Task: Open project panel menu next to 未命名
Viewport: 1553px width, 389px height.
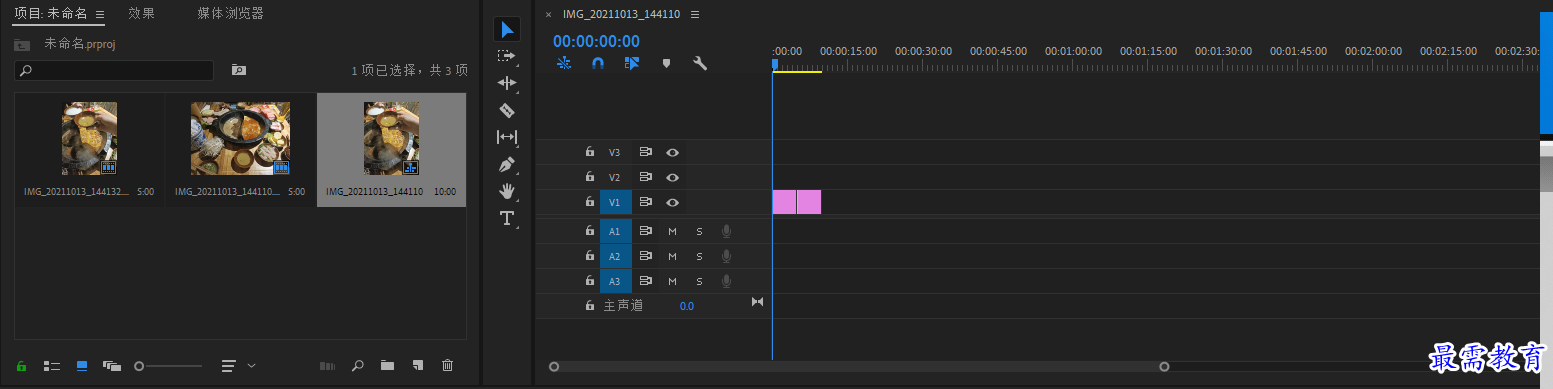Action: point(99,15)
